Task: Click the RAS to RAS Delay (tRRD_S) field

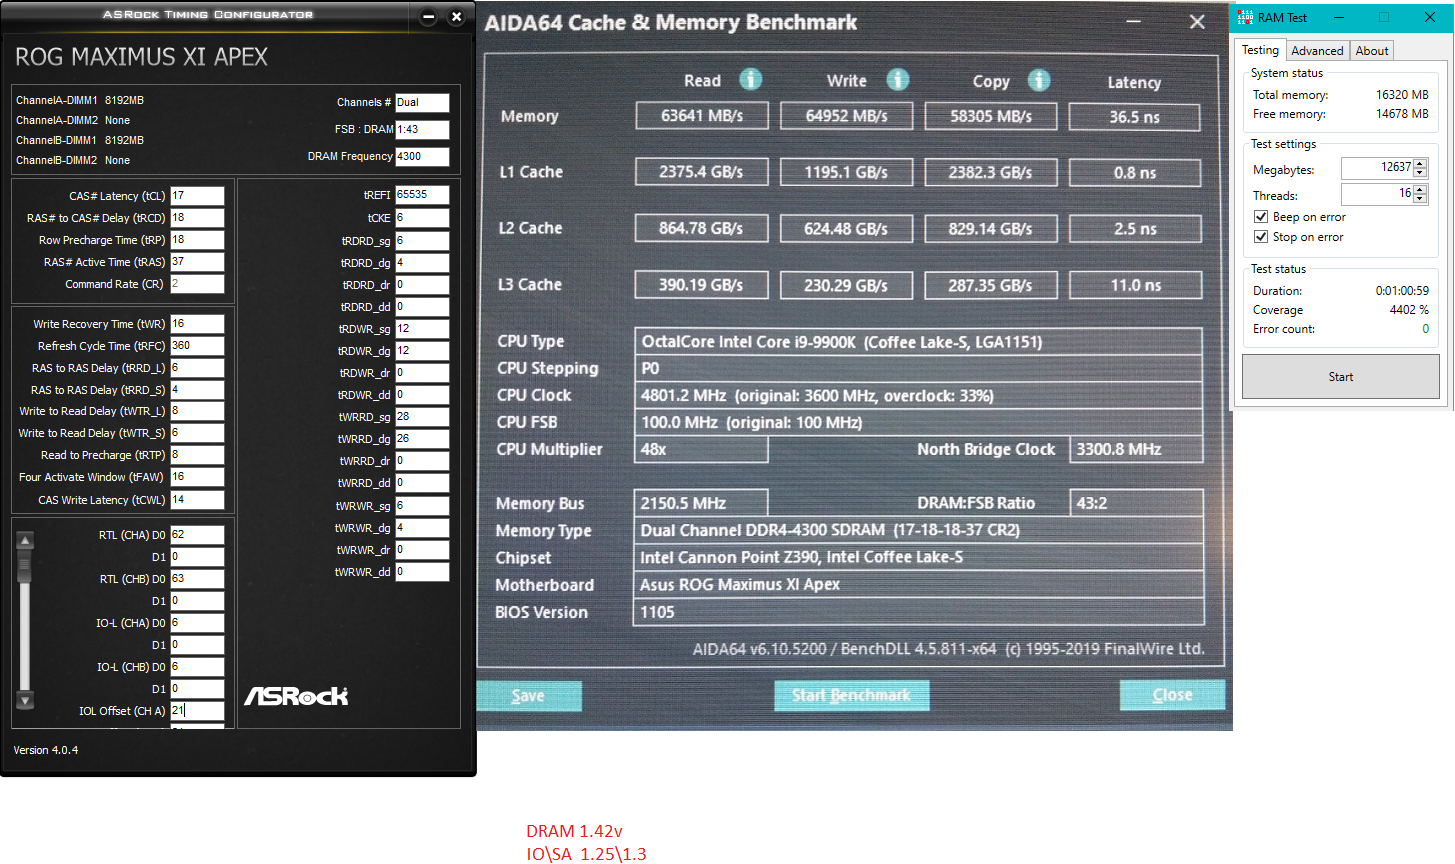Action: pyautogui.click(x=197, y=390)
